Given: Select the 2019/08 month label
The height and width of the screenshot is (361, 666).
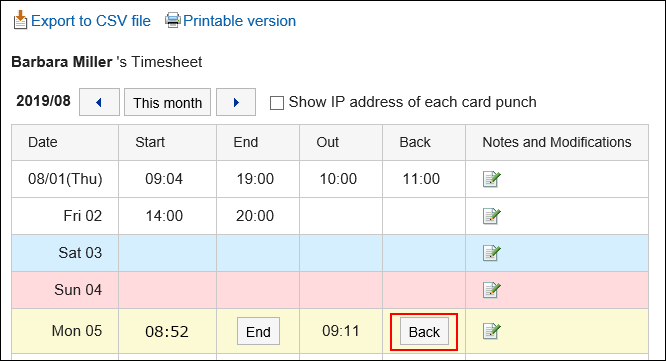Looking at the screenshot, I should coord(43,101).
